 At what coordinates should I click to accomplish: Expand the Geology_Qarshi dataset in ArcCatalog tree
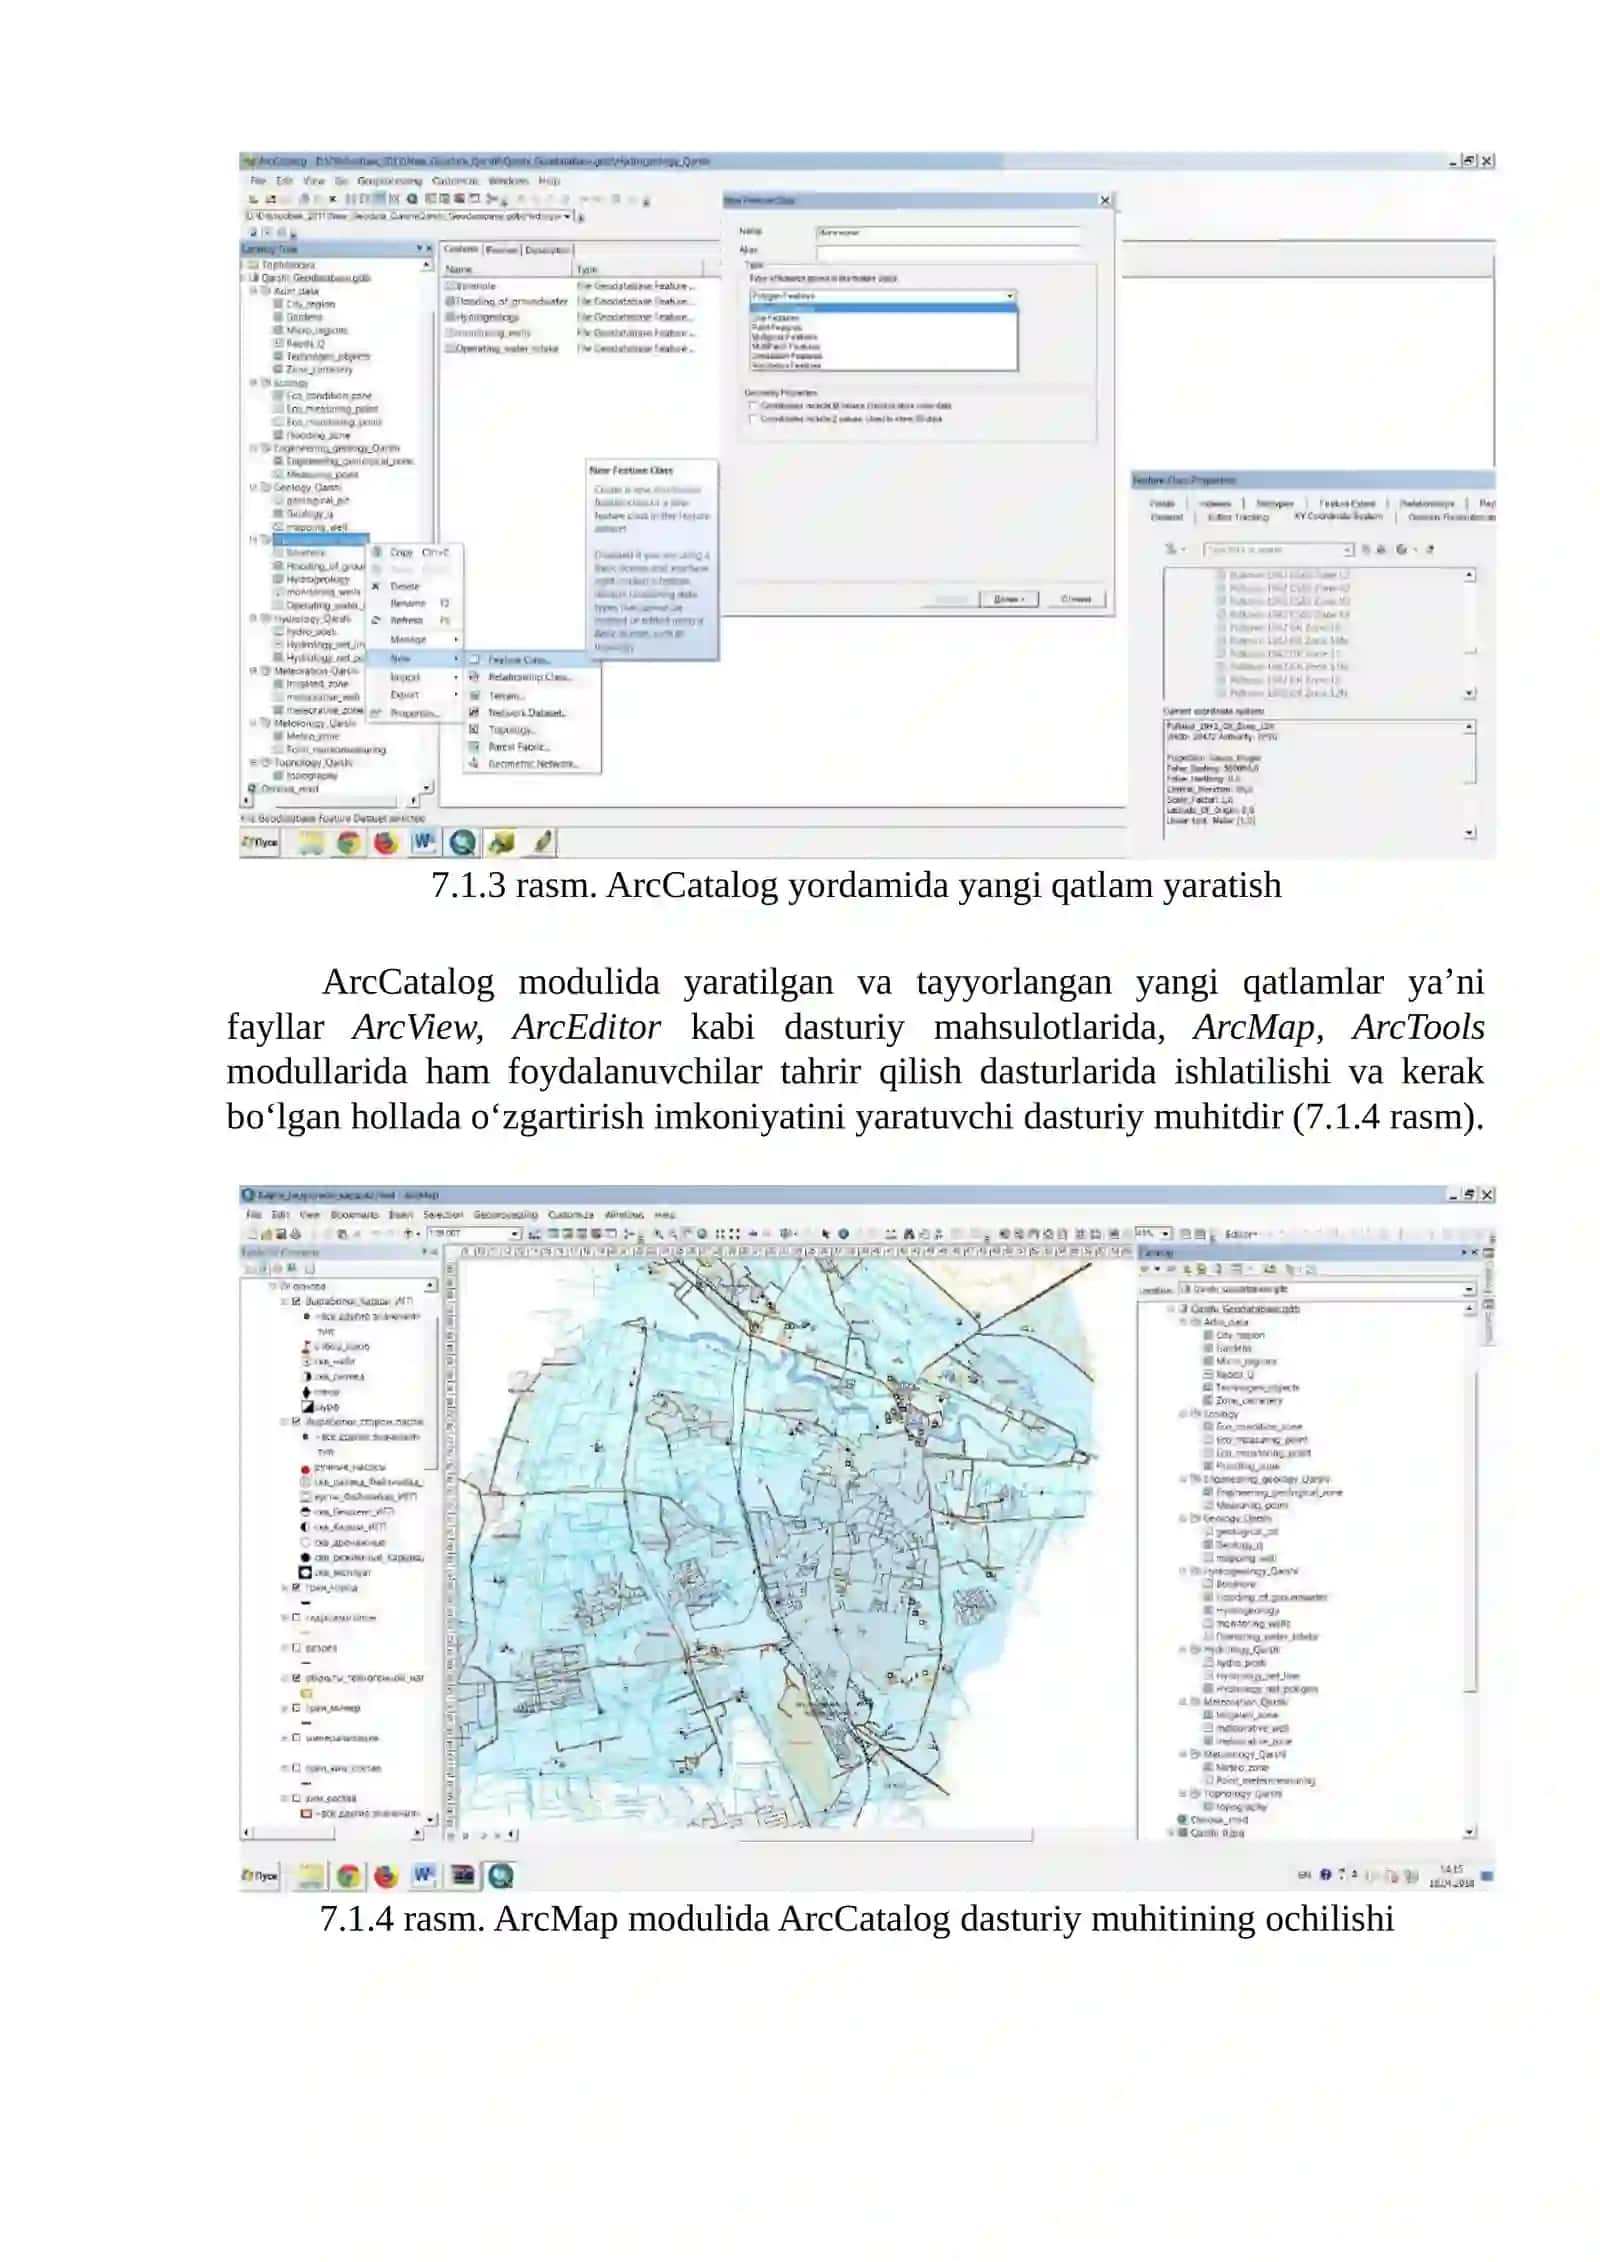tap(254, 488)
